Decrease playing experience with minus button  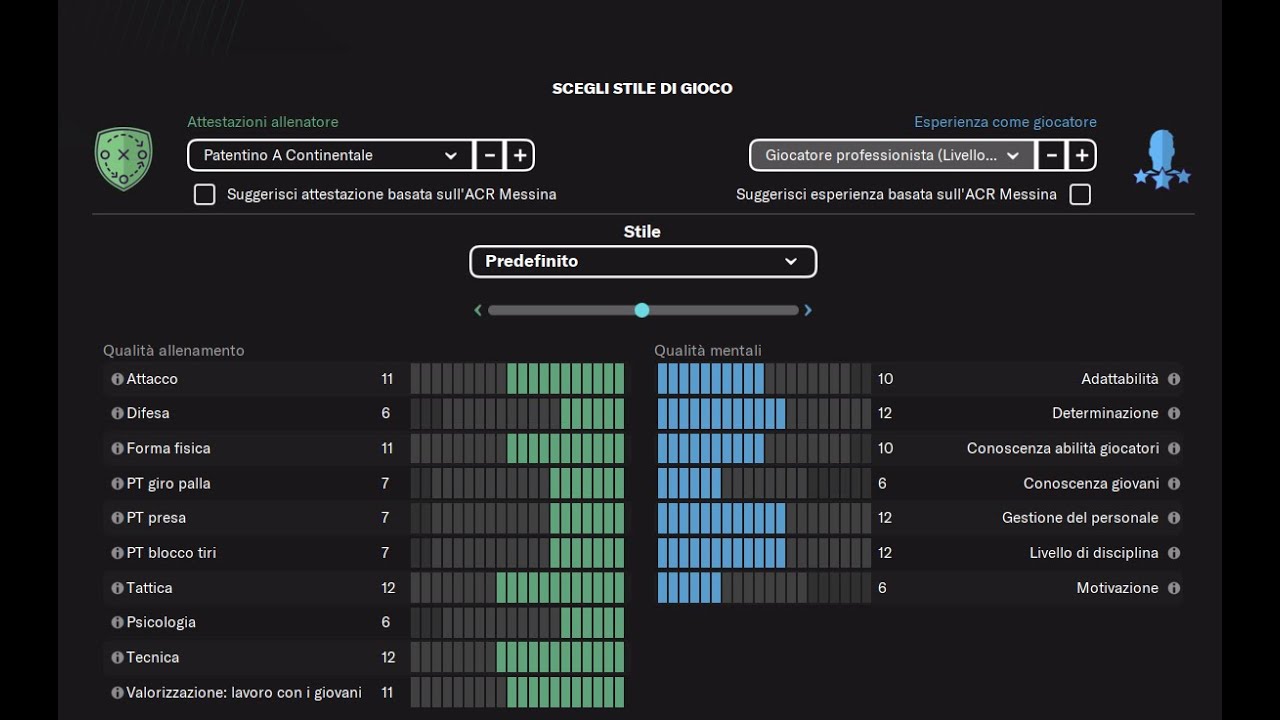(1051, 155)
